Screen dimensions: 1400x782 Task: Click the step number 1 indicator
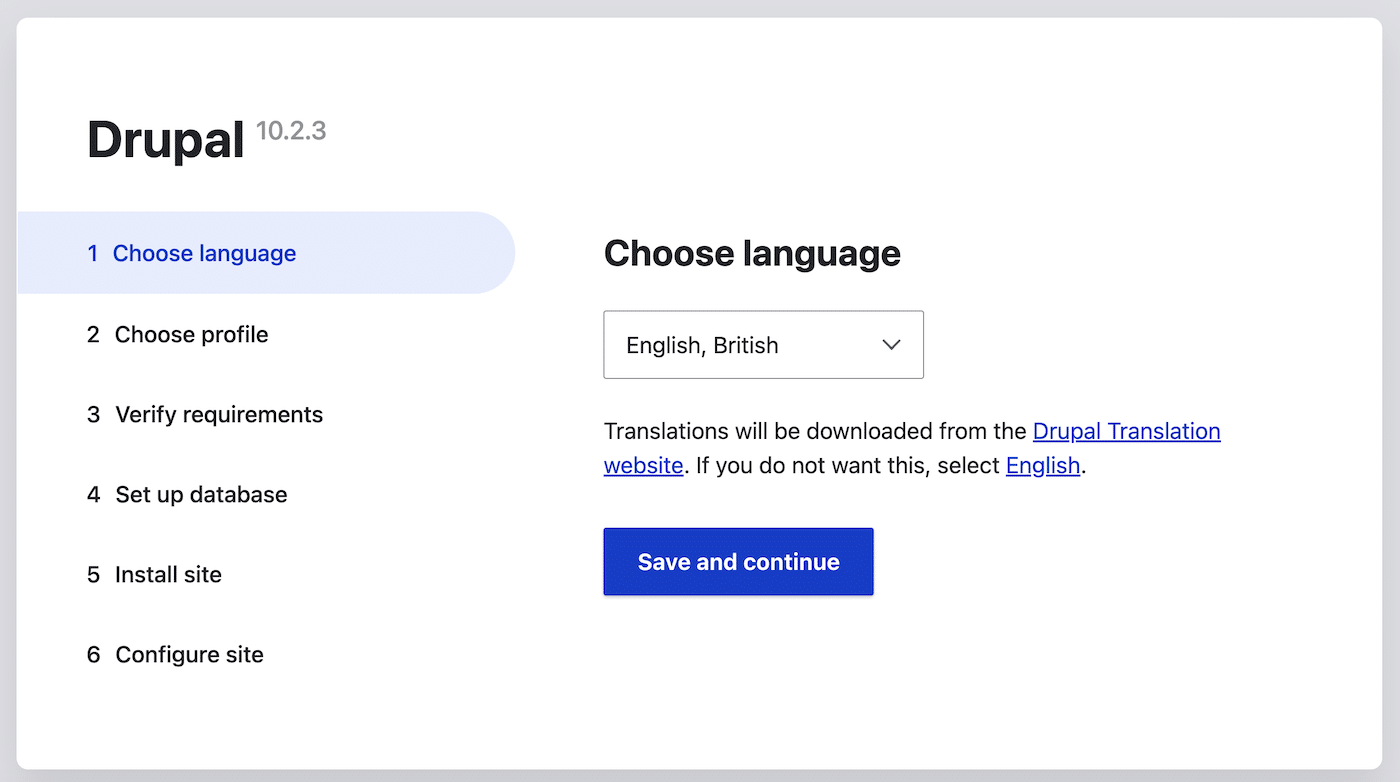coord(92,253)
